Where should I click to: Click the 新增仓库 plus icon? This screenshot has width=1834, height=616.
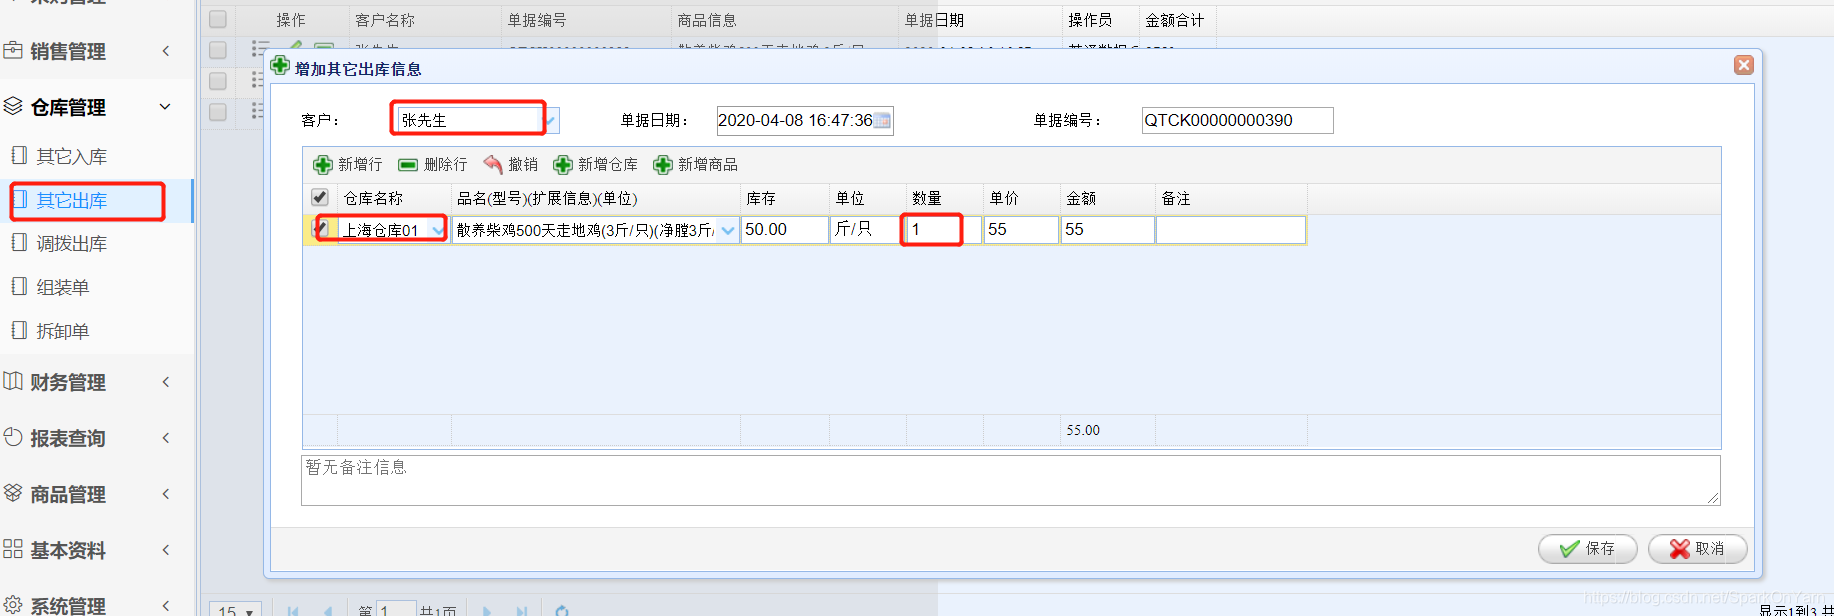pyautogui.click(x=563, y=165)
